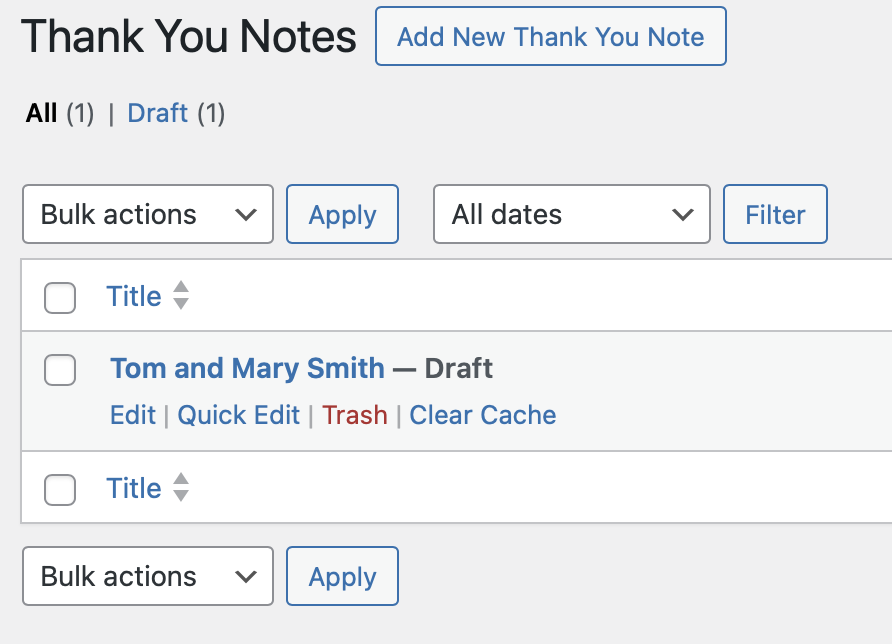Open the Tom and Mary Smith note
The height and width of the screenshot is (644, 892).
[x=247, y=368]
